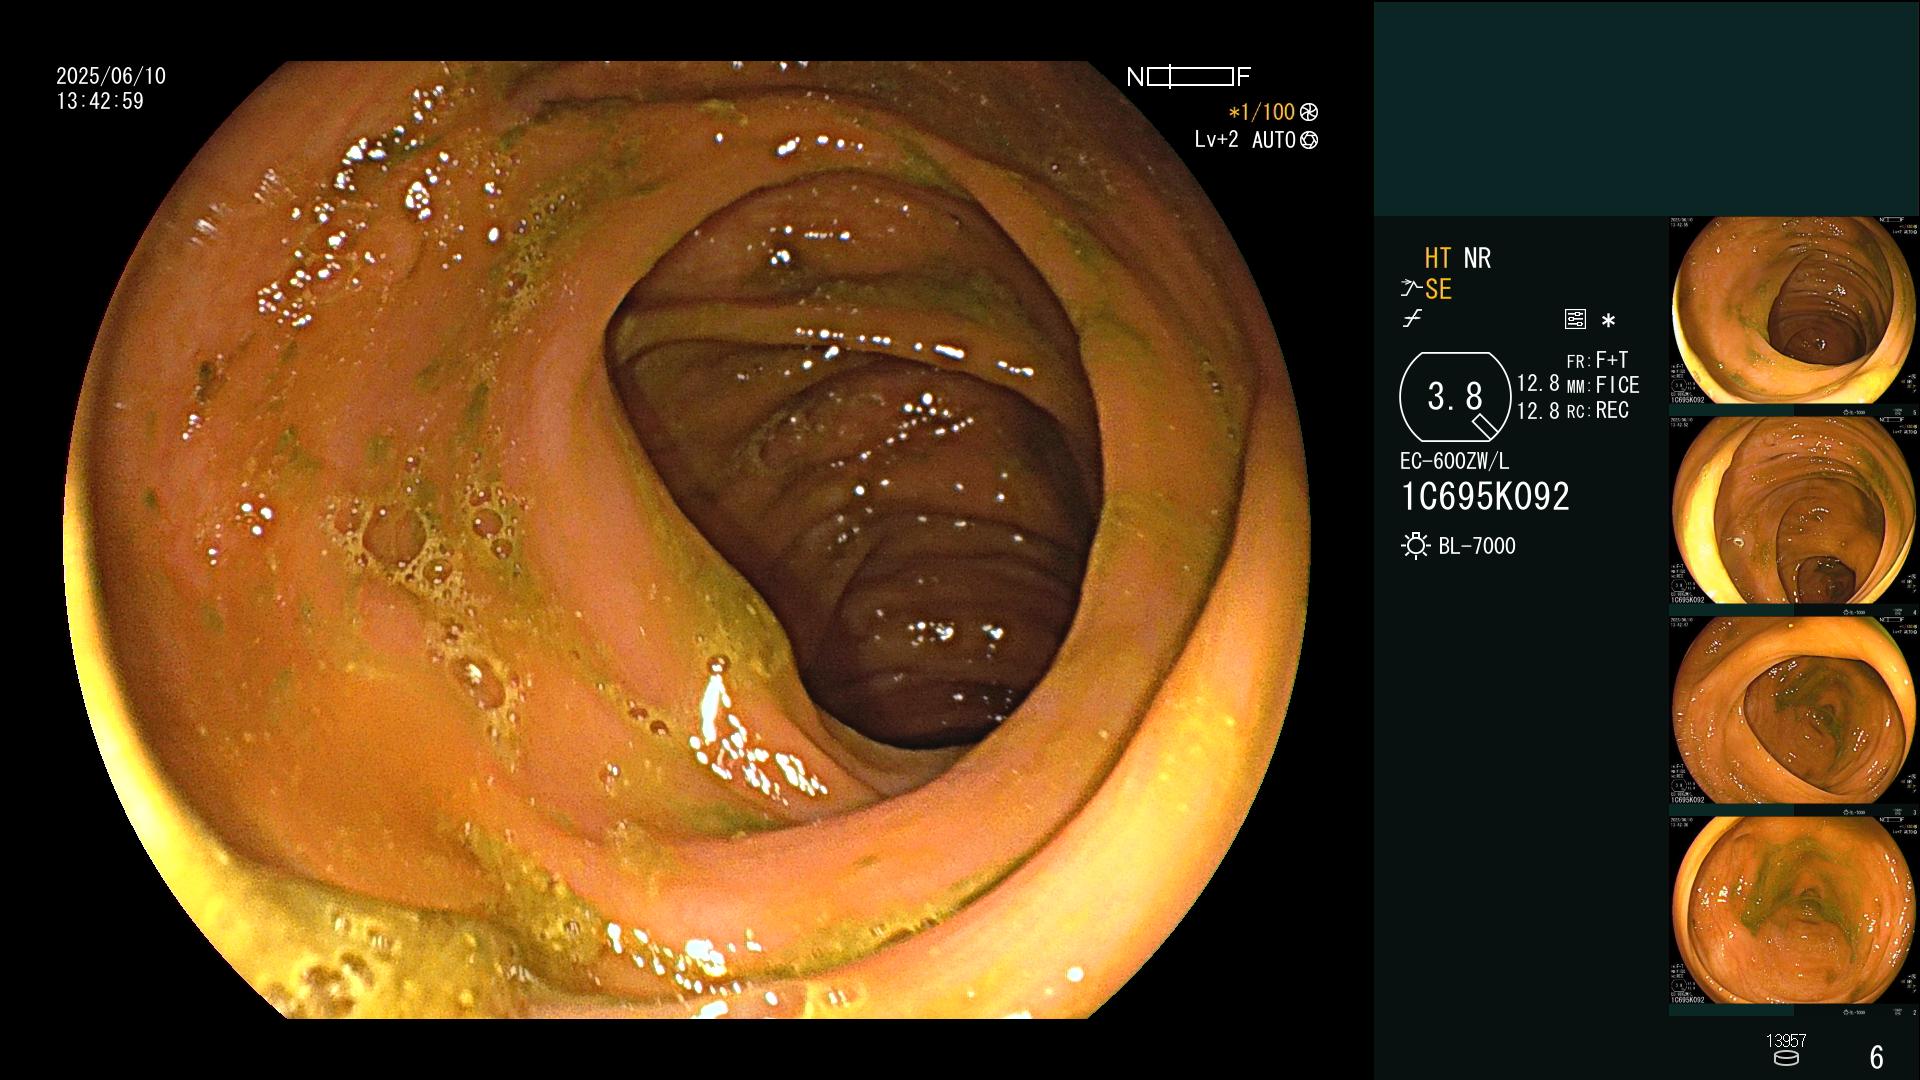Click the orange SE label
Viewport: 1920px width, 1080px height.
[x=1438, y=290]
